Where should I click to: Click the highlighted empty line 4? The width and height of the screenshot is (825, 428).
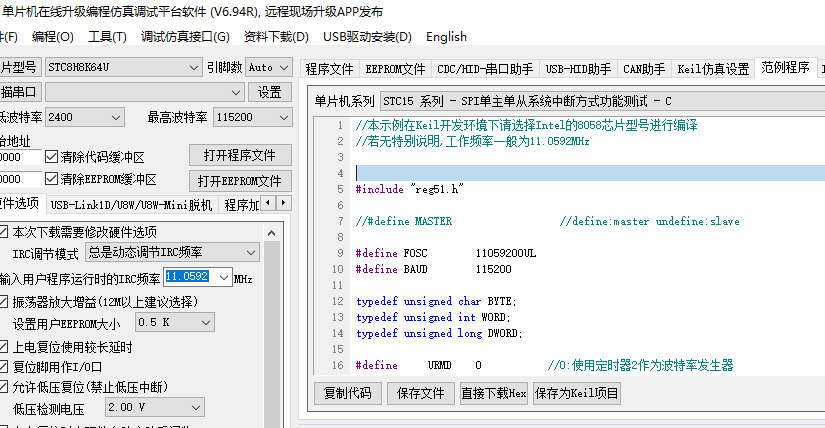589,173
